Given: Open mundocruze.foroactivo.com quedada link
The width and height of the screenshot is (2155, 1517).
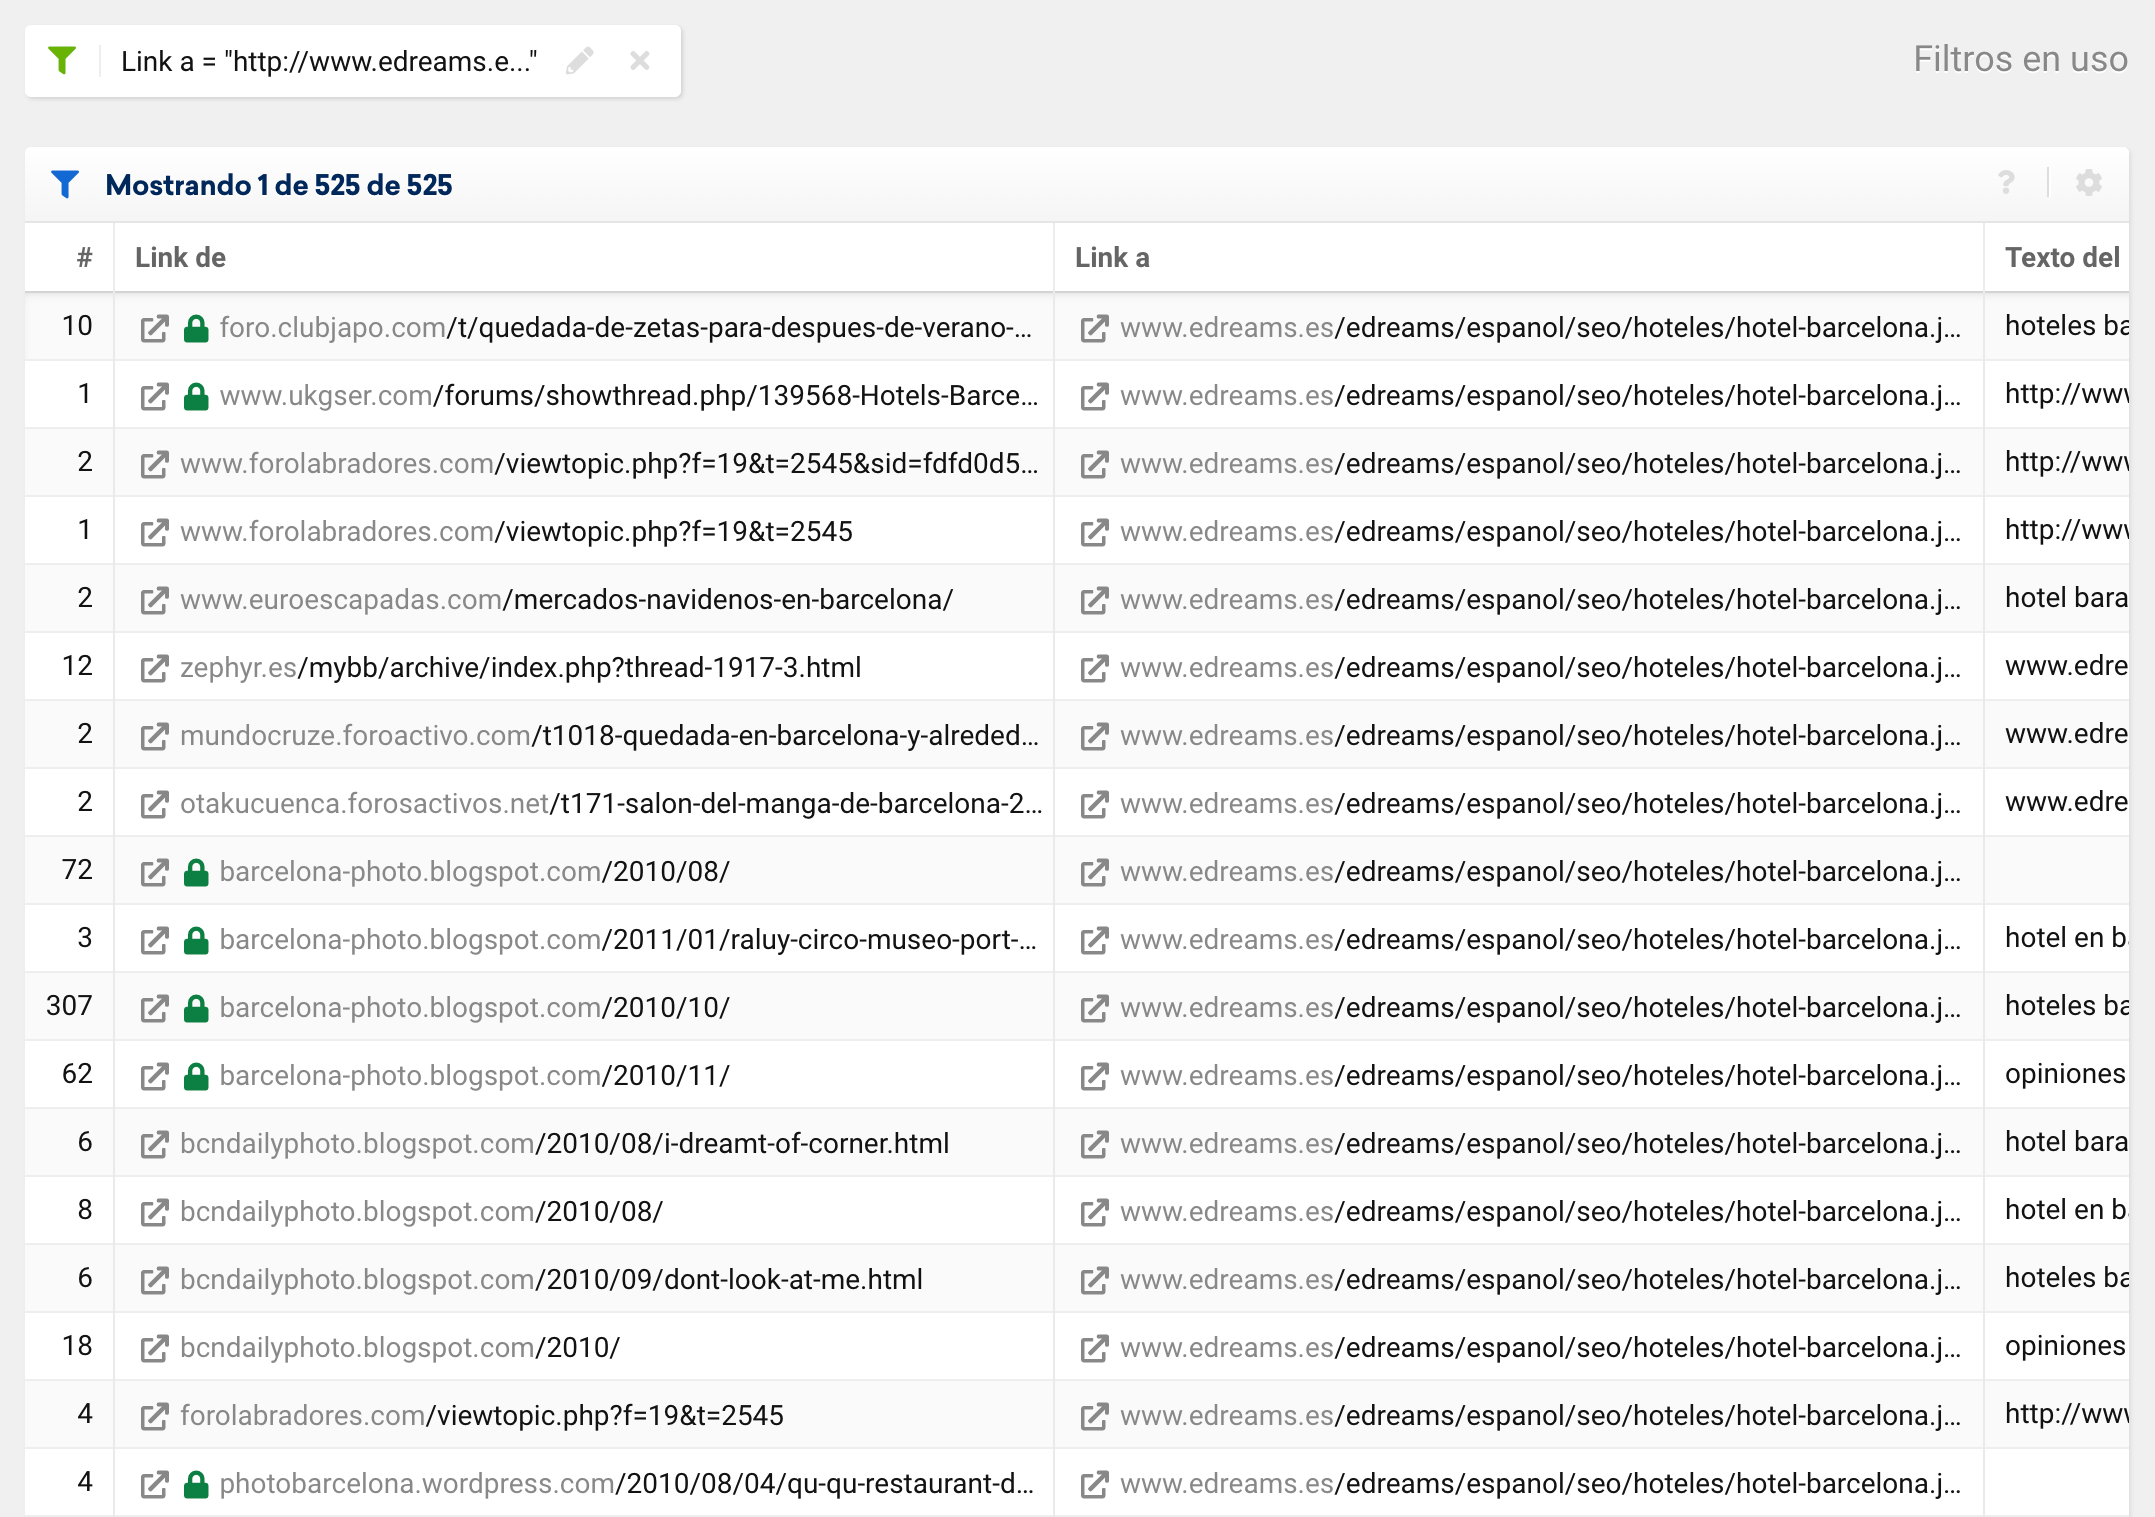Looking at the screenshot, I should pyautogui.click(x=608, y=736).
